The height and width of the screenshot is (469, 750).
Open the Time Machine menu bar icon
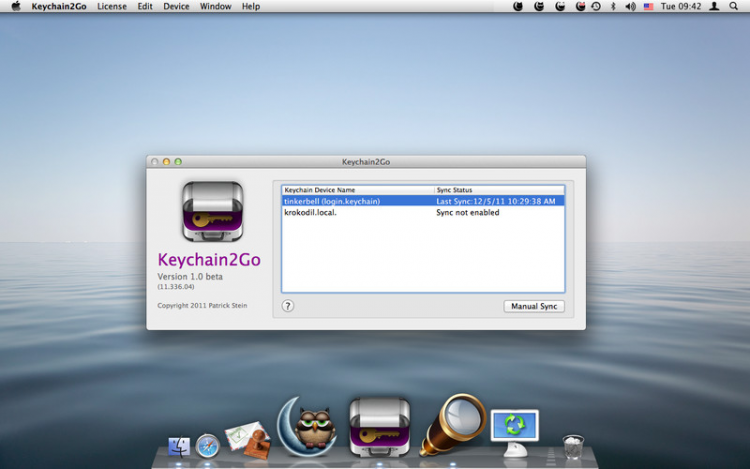click(596, 6)
